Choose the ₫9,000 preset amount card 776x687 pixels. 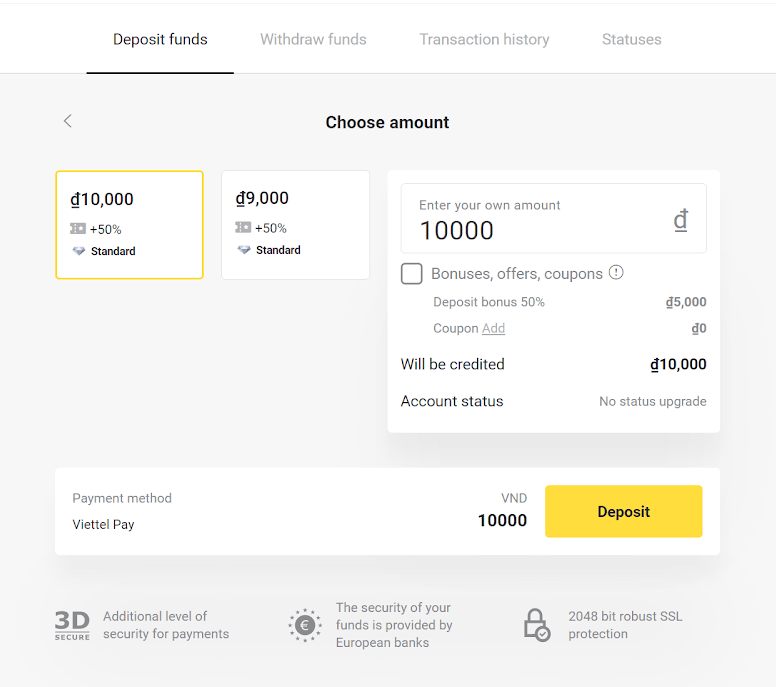(295, 225)
